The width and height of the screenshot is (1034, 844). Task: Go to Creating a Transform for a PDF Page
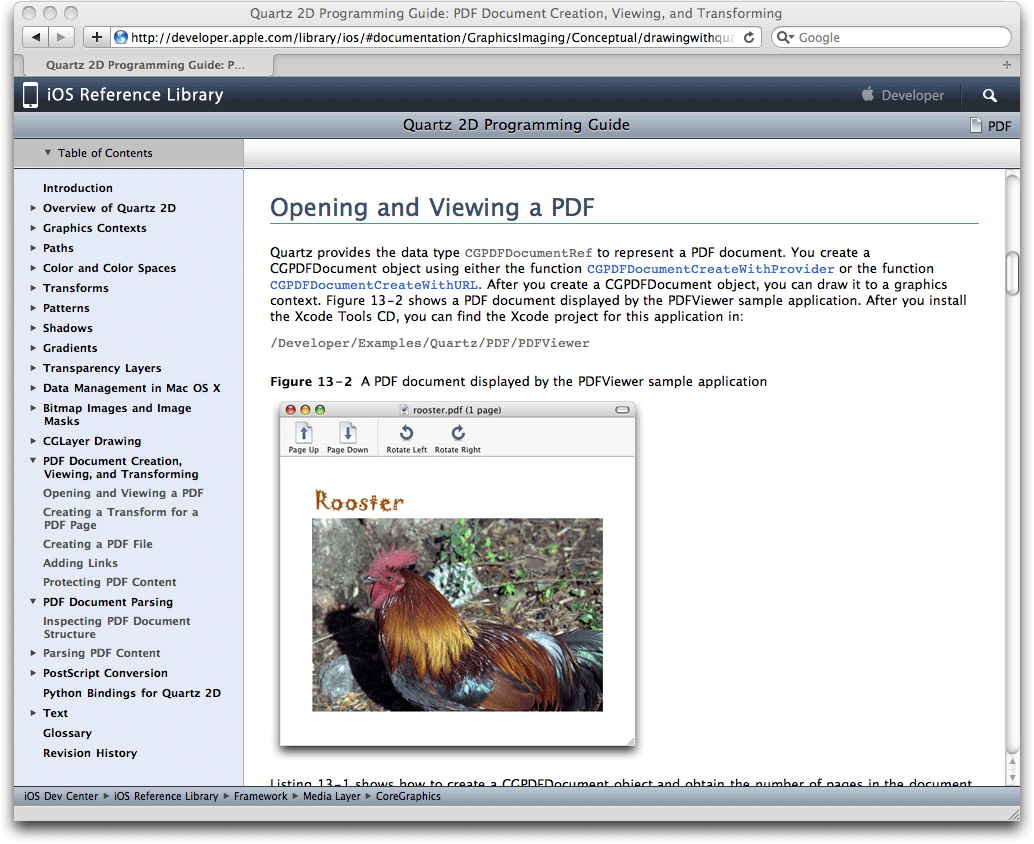click(x=121, y=518)
